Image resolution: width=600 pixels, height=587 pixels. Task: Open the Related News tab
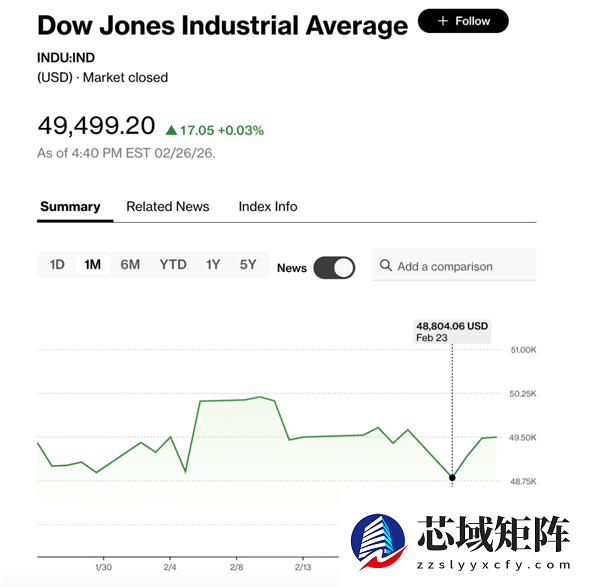tap(168, 207)
